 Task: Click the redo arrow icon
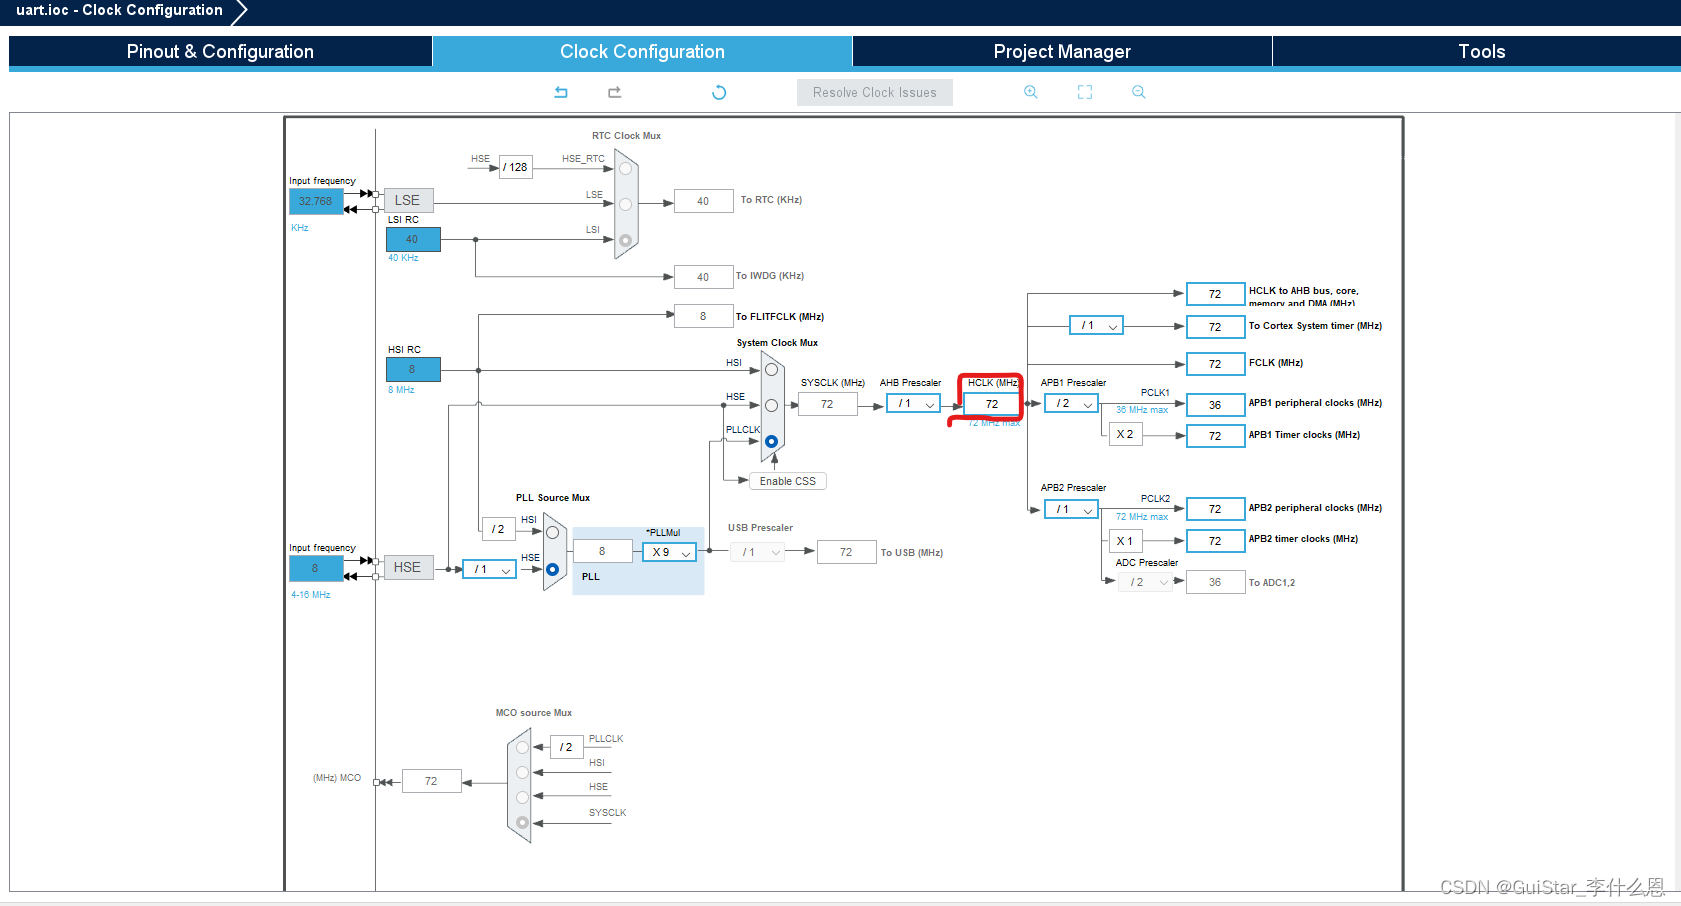coord(614,92)
